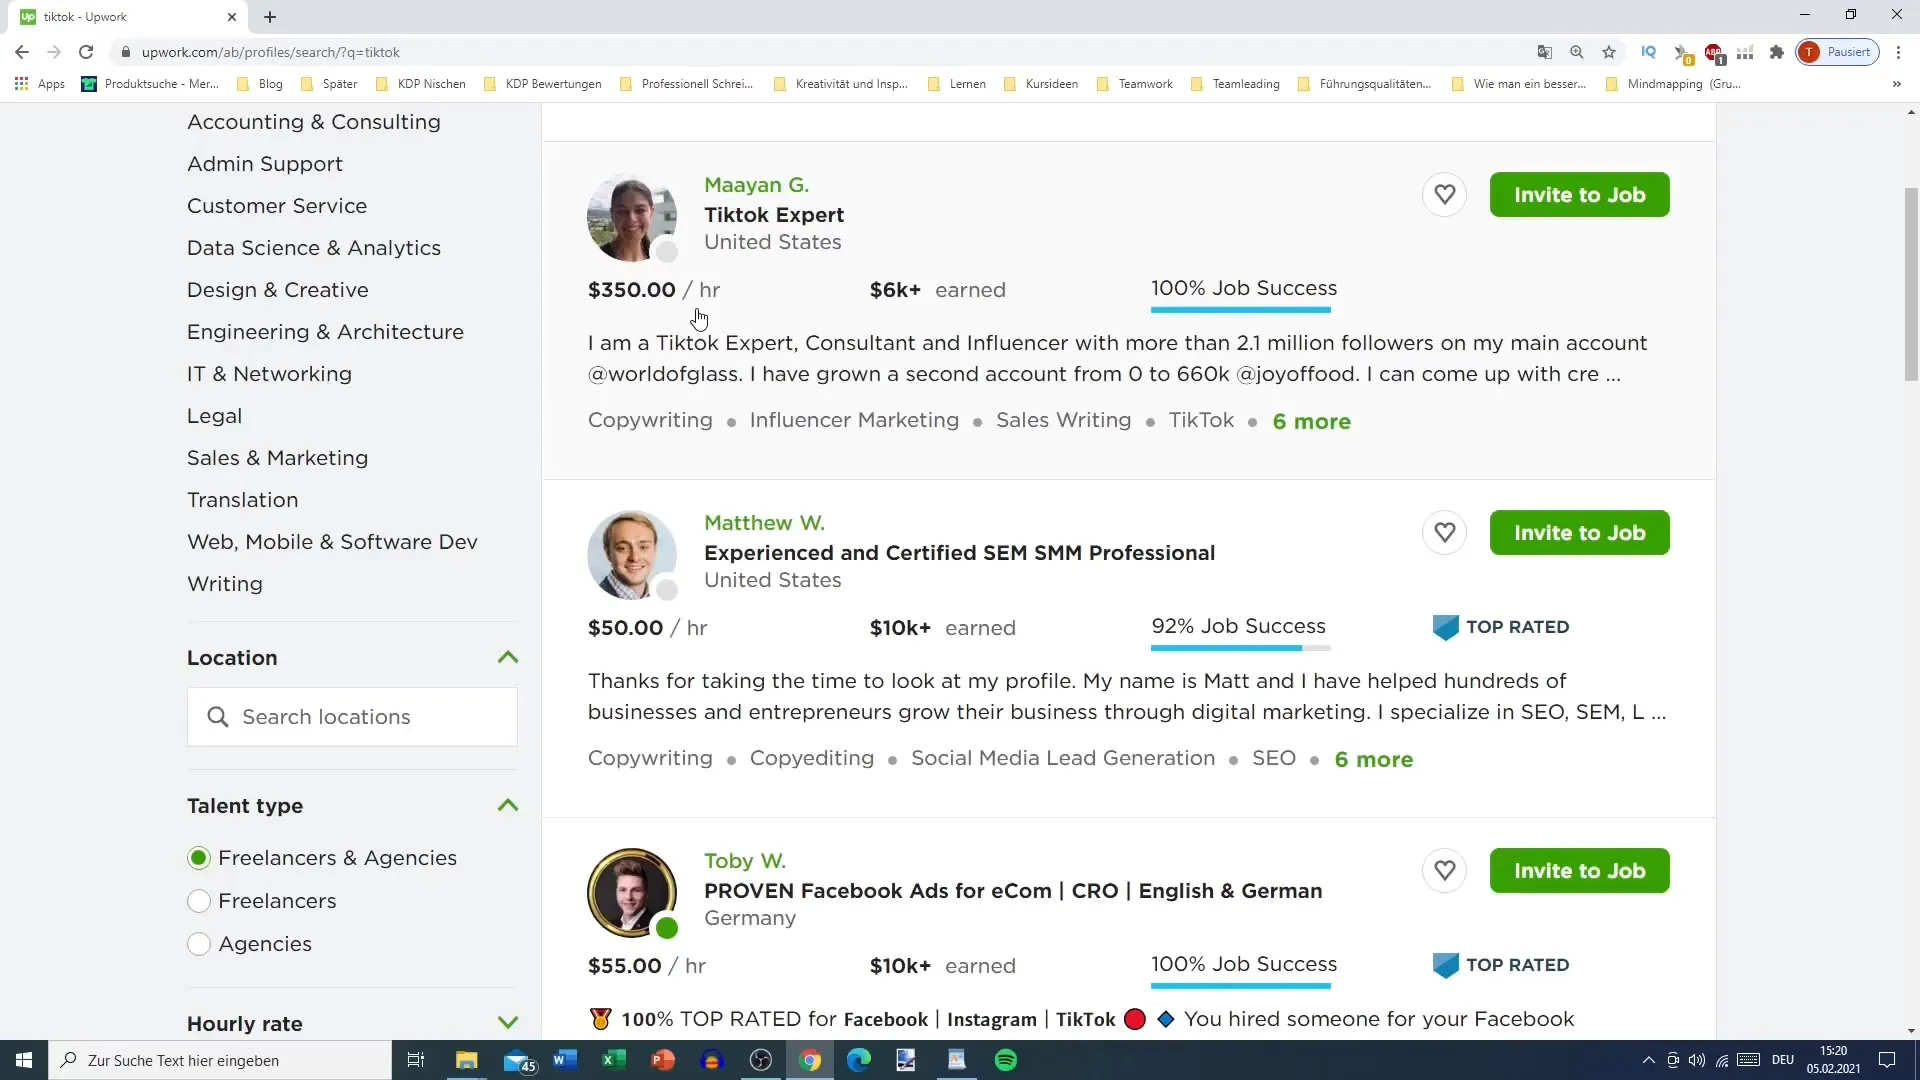1920x1080 pixels.
Task: Show 6 more skills for Matthew W.
Action: pos(1373,759)
